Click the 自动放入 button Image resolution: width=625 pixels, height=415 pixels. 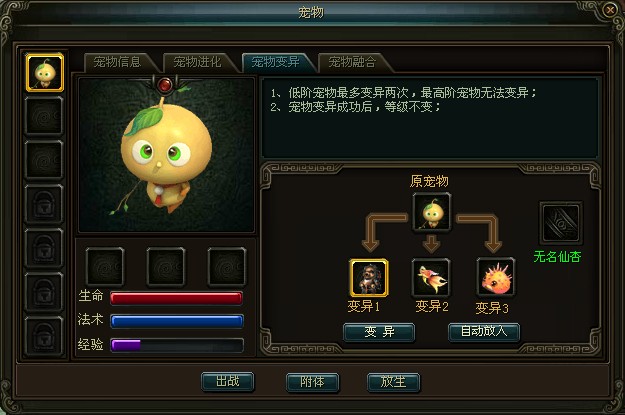tap(484, 332)
